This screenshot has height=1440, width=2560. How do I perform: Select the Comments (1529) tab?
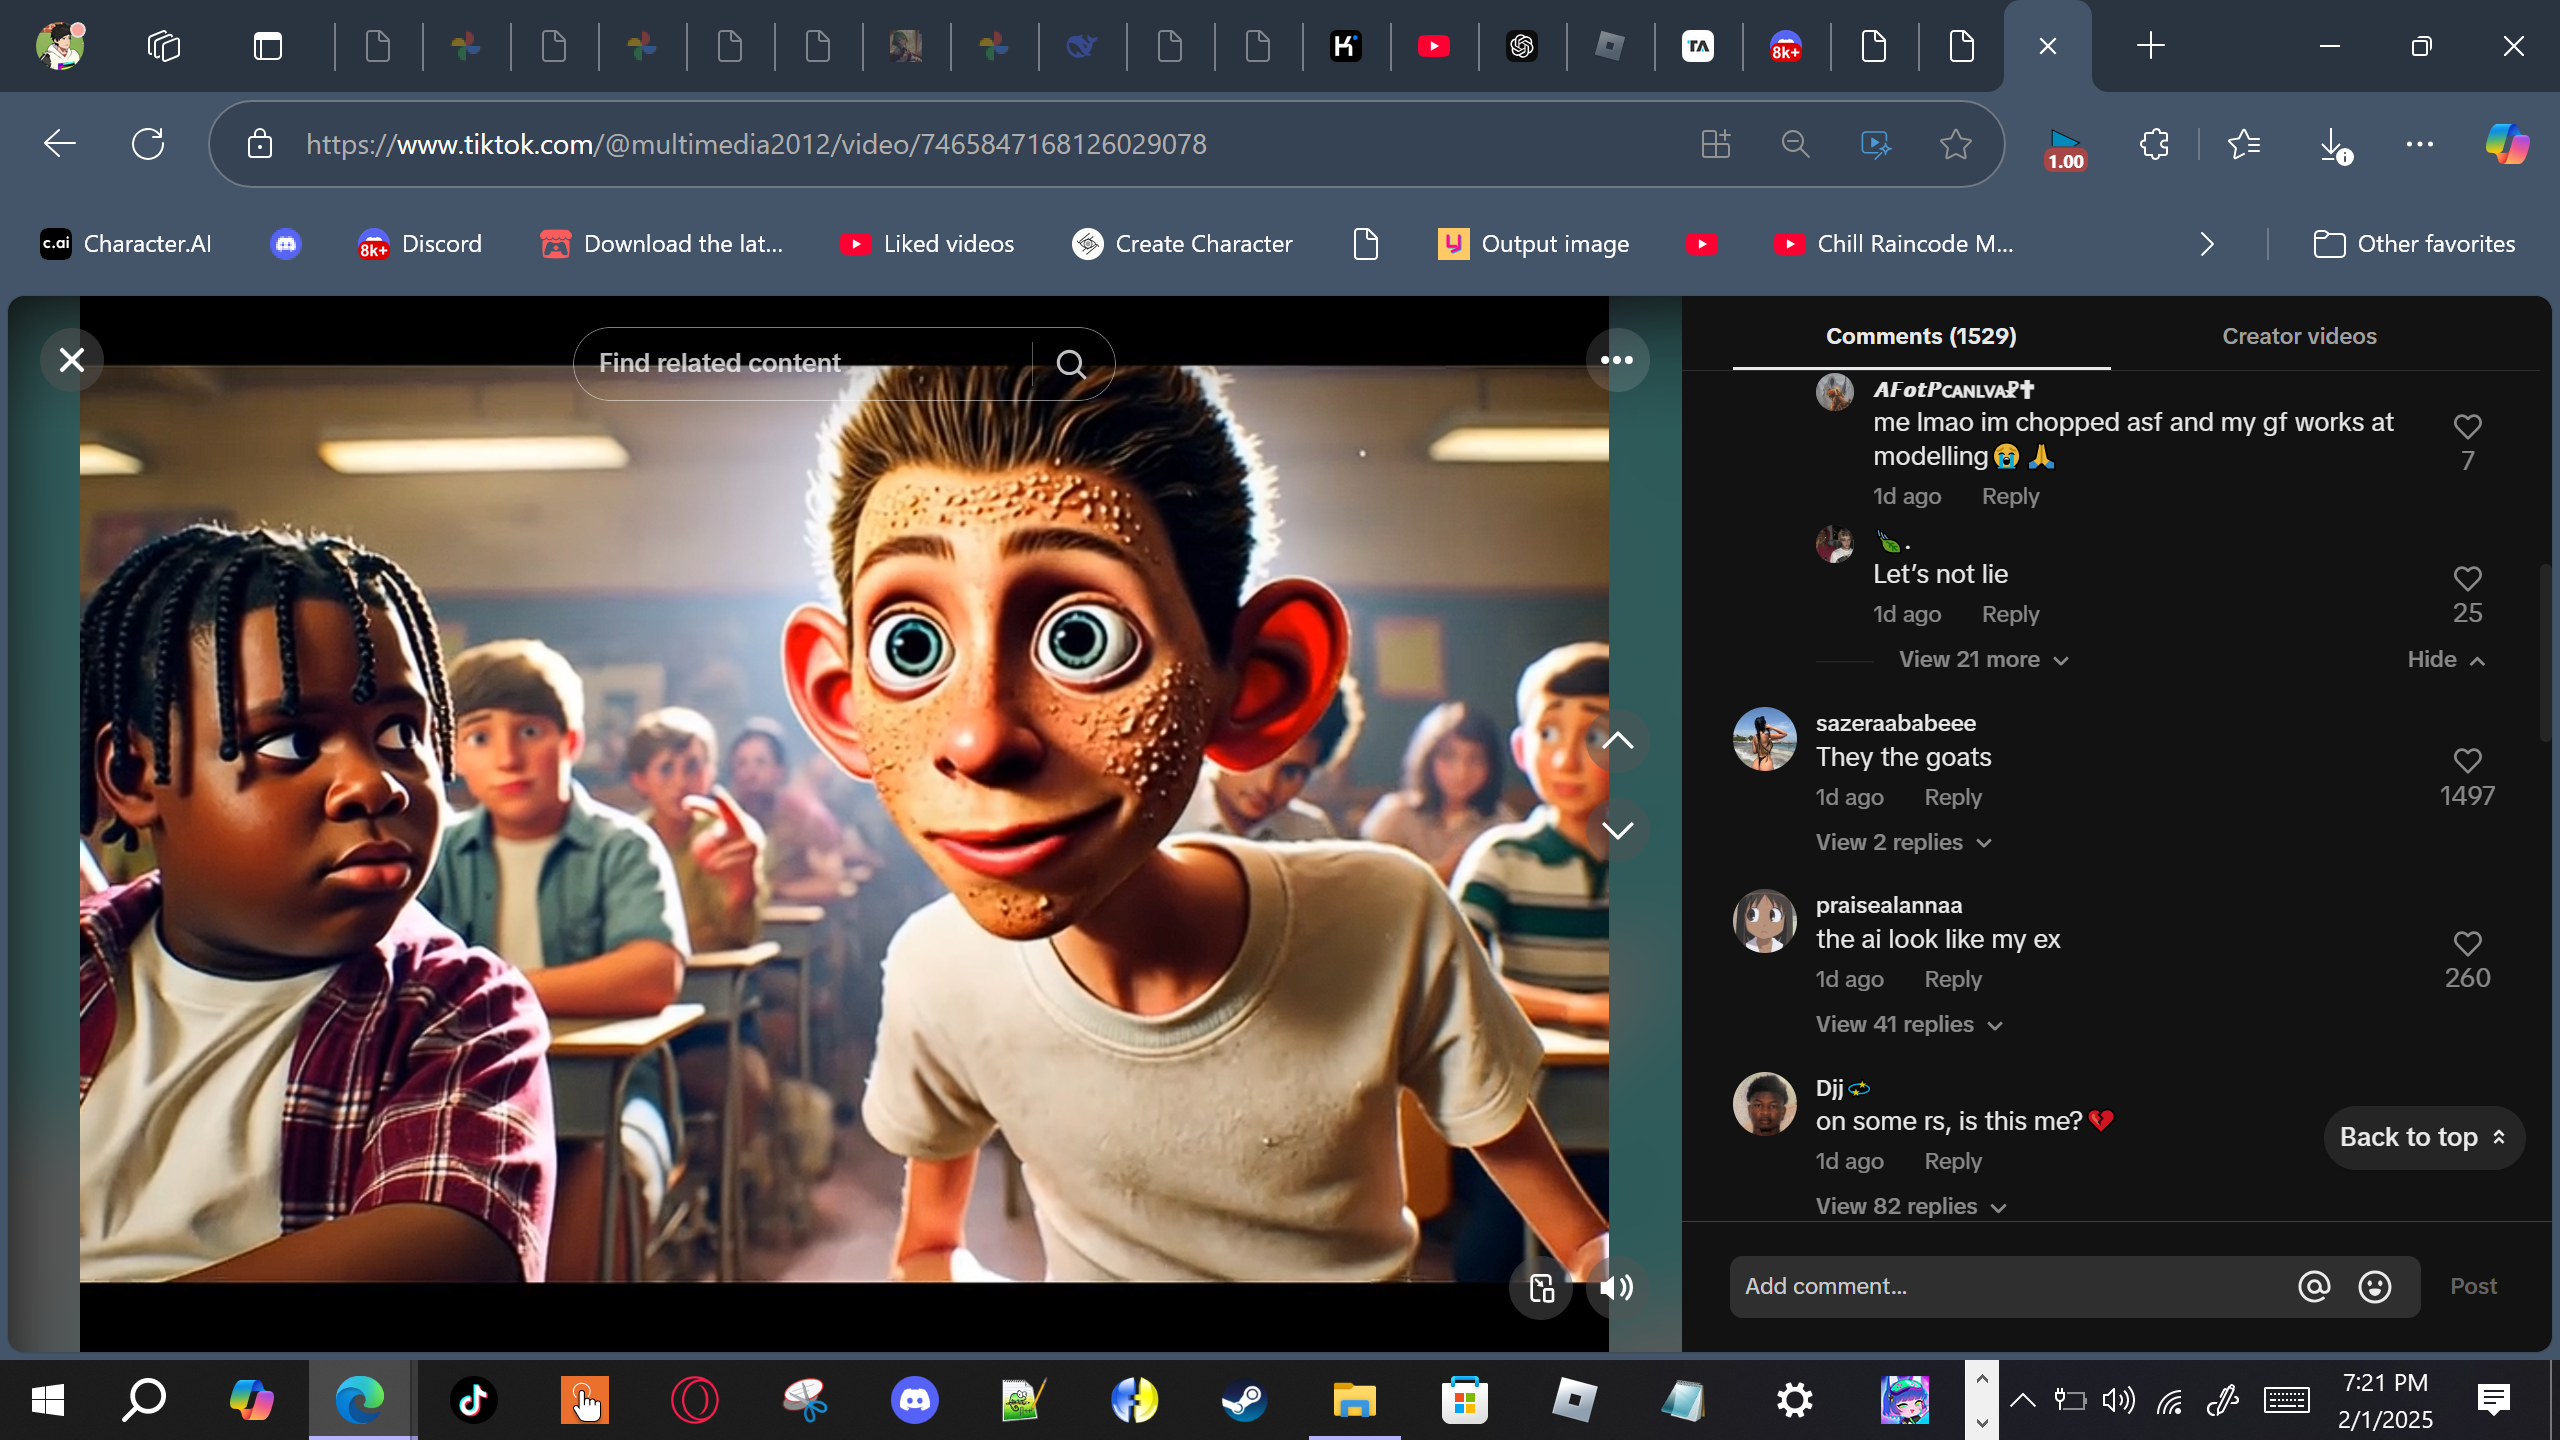(1920, 336)
